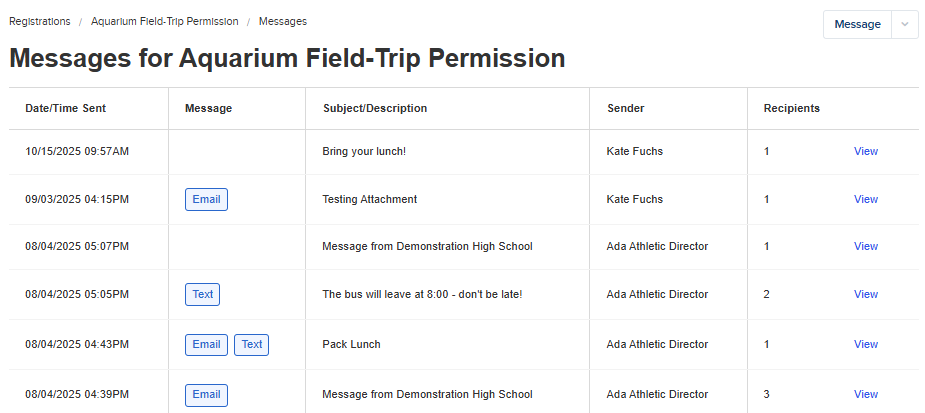This screenshot has height=413, width=925.
Task: View the Pack Lunch message
Action: (865, 345)
